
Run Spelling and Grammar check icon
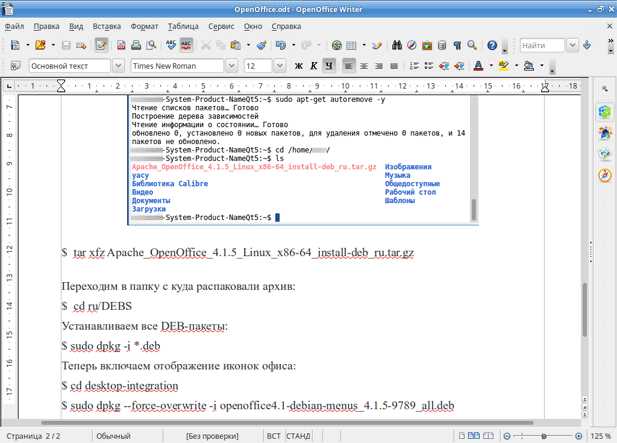[x=171, y=45]
